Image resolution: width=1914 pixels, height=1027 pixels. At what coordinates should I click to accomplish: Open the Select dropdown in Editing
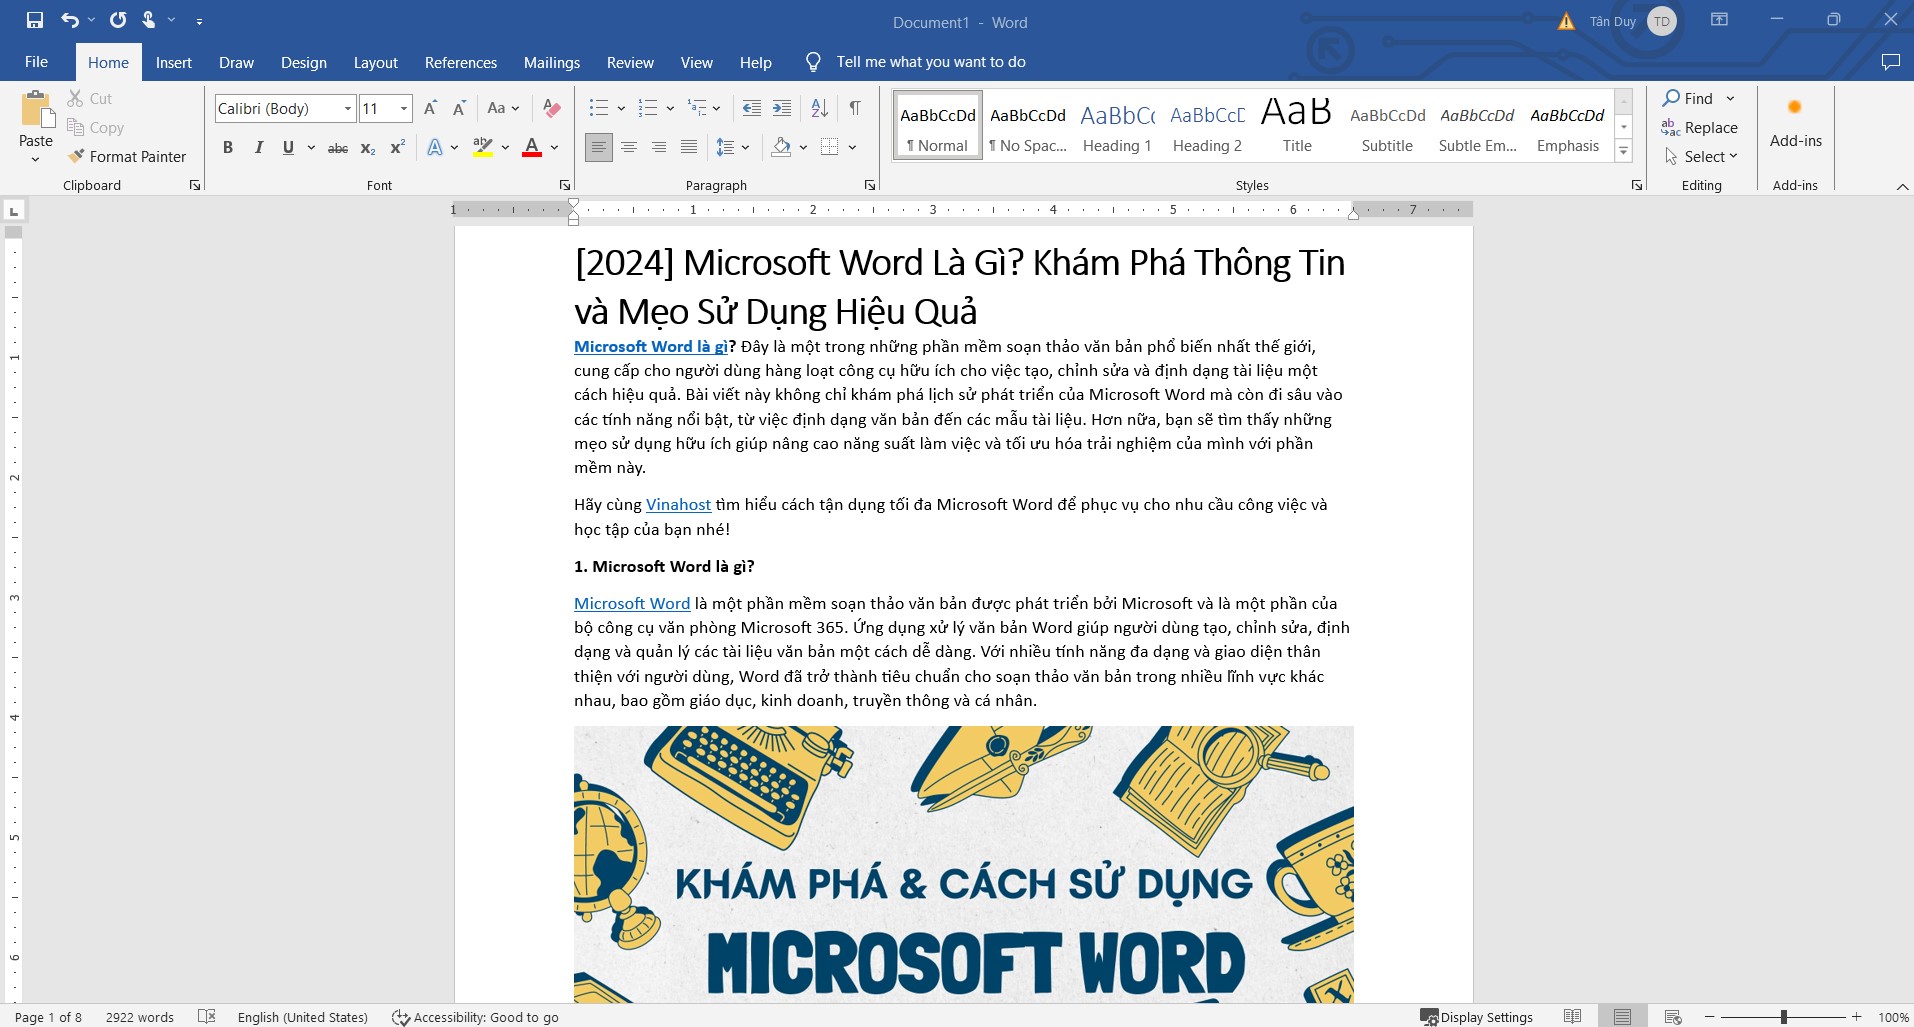pos(1701,156)
